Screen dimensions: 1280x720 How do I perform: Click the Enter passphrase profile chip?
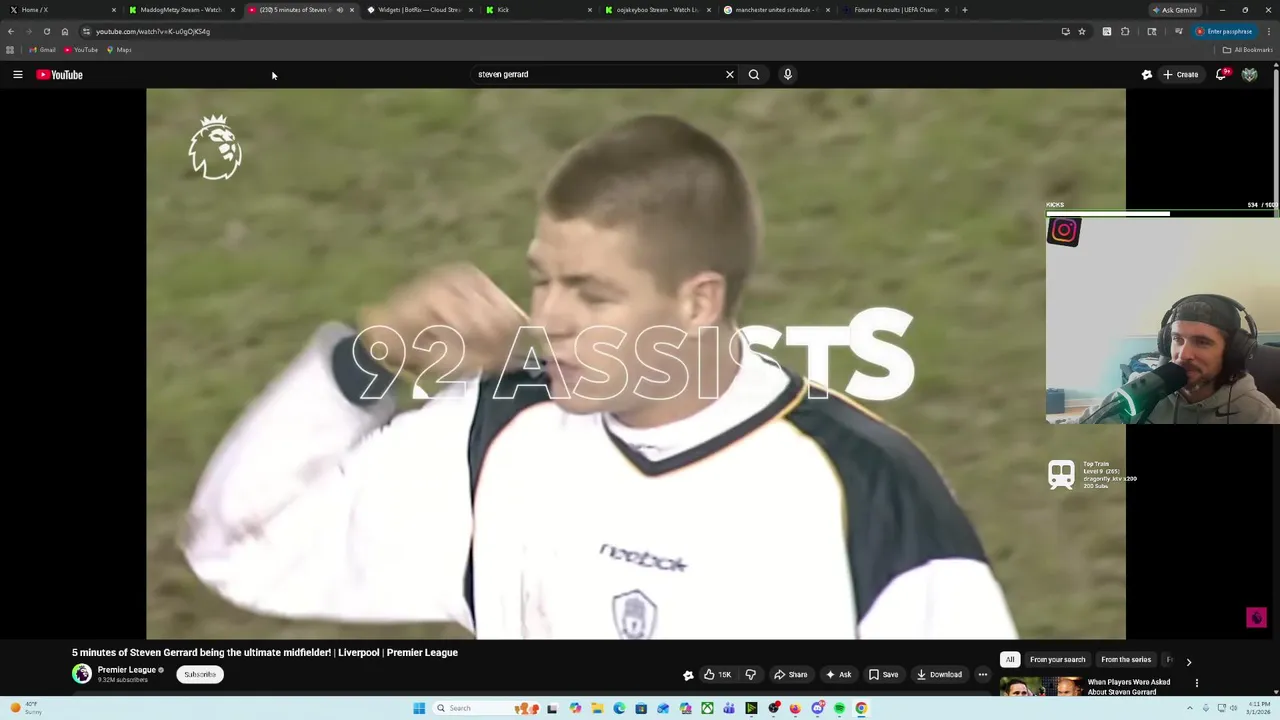click(1224, 31)
